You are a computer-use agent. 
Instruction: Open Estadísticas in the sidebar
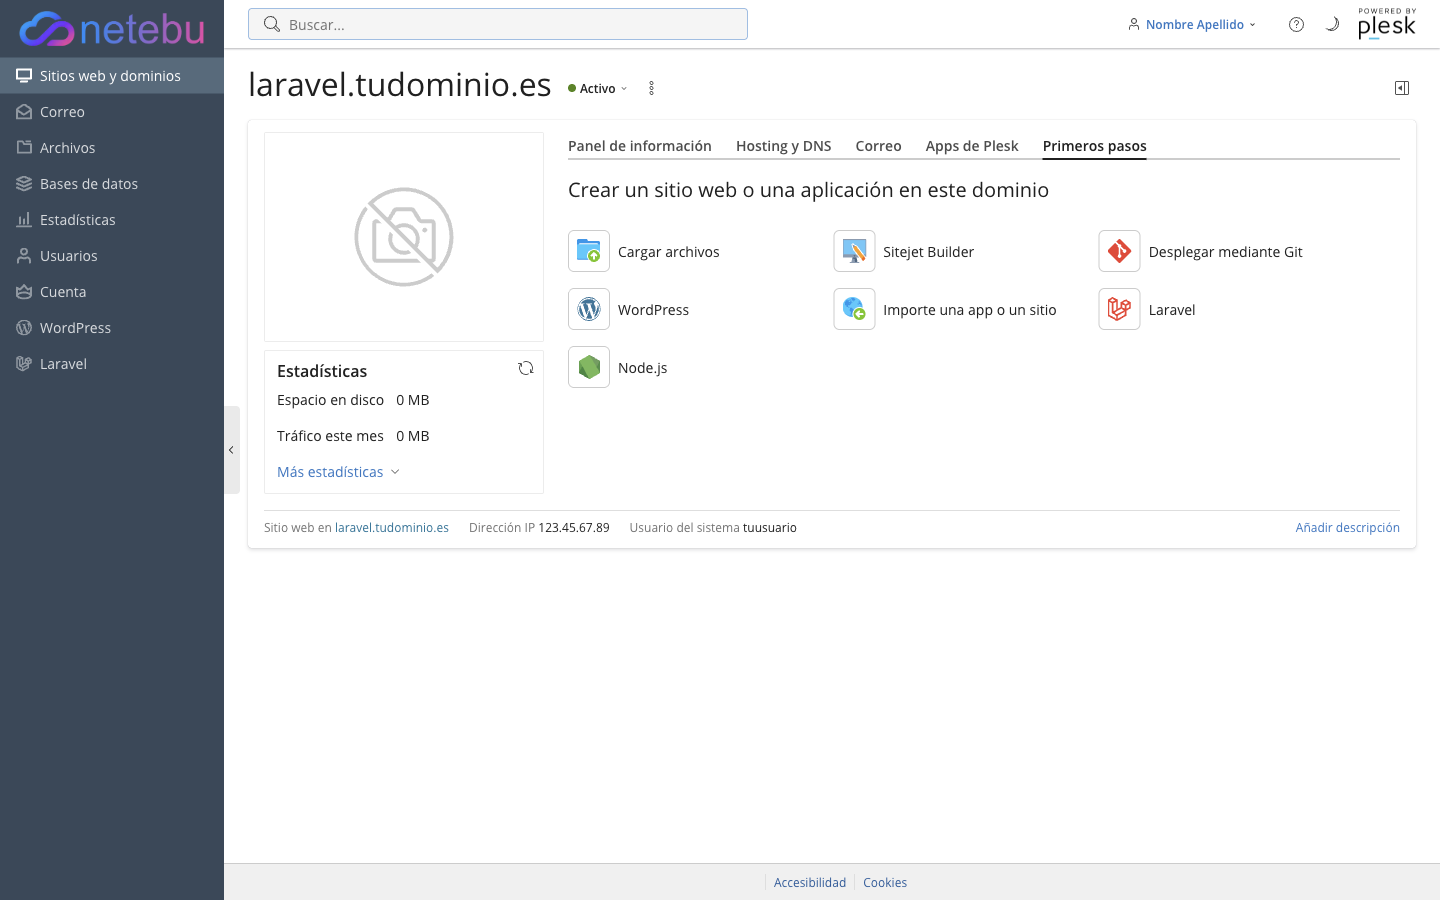click(112, 220)
